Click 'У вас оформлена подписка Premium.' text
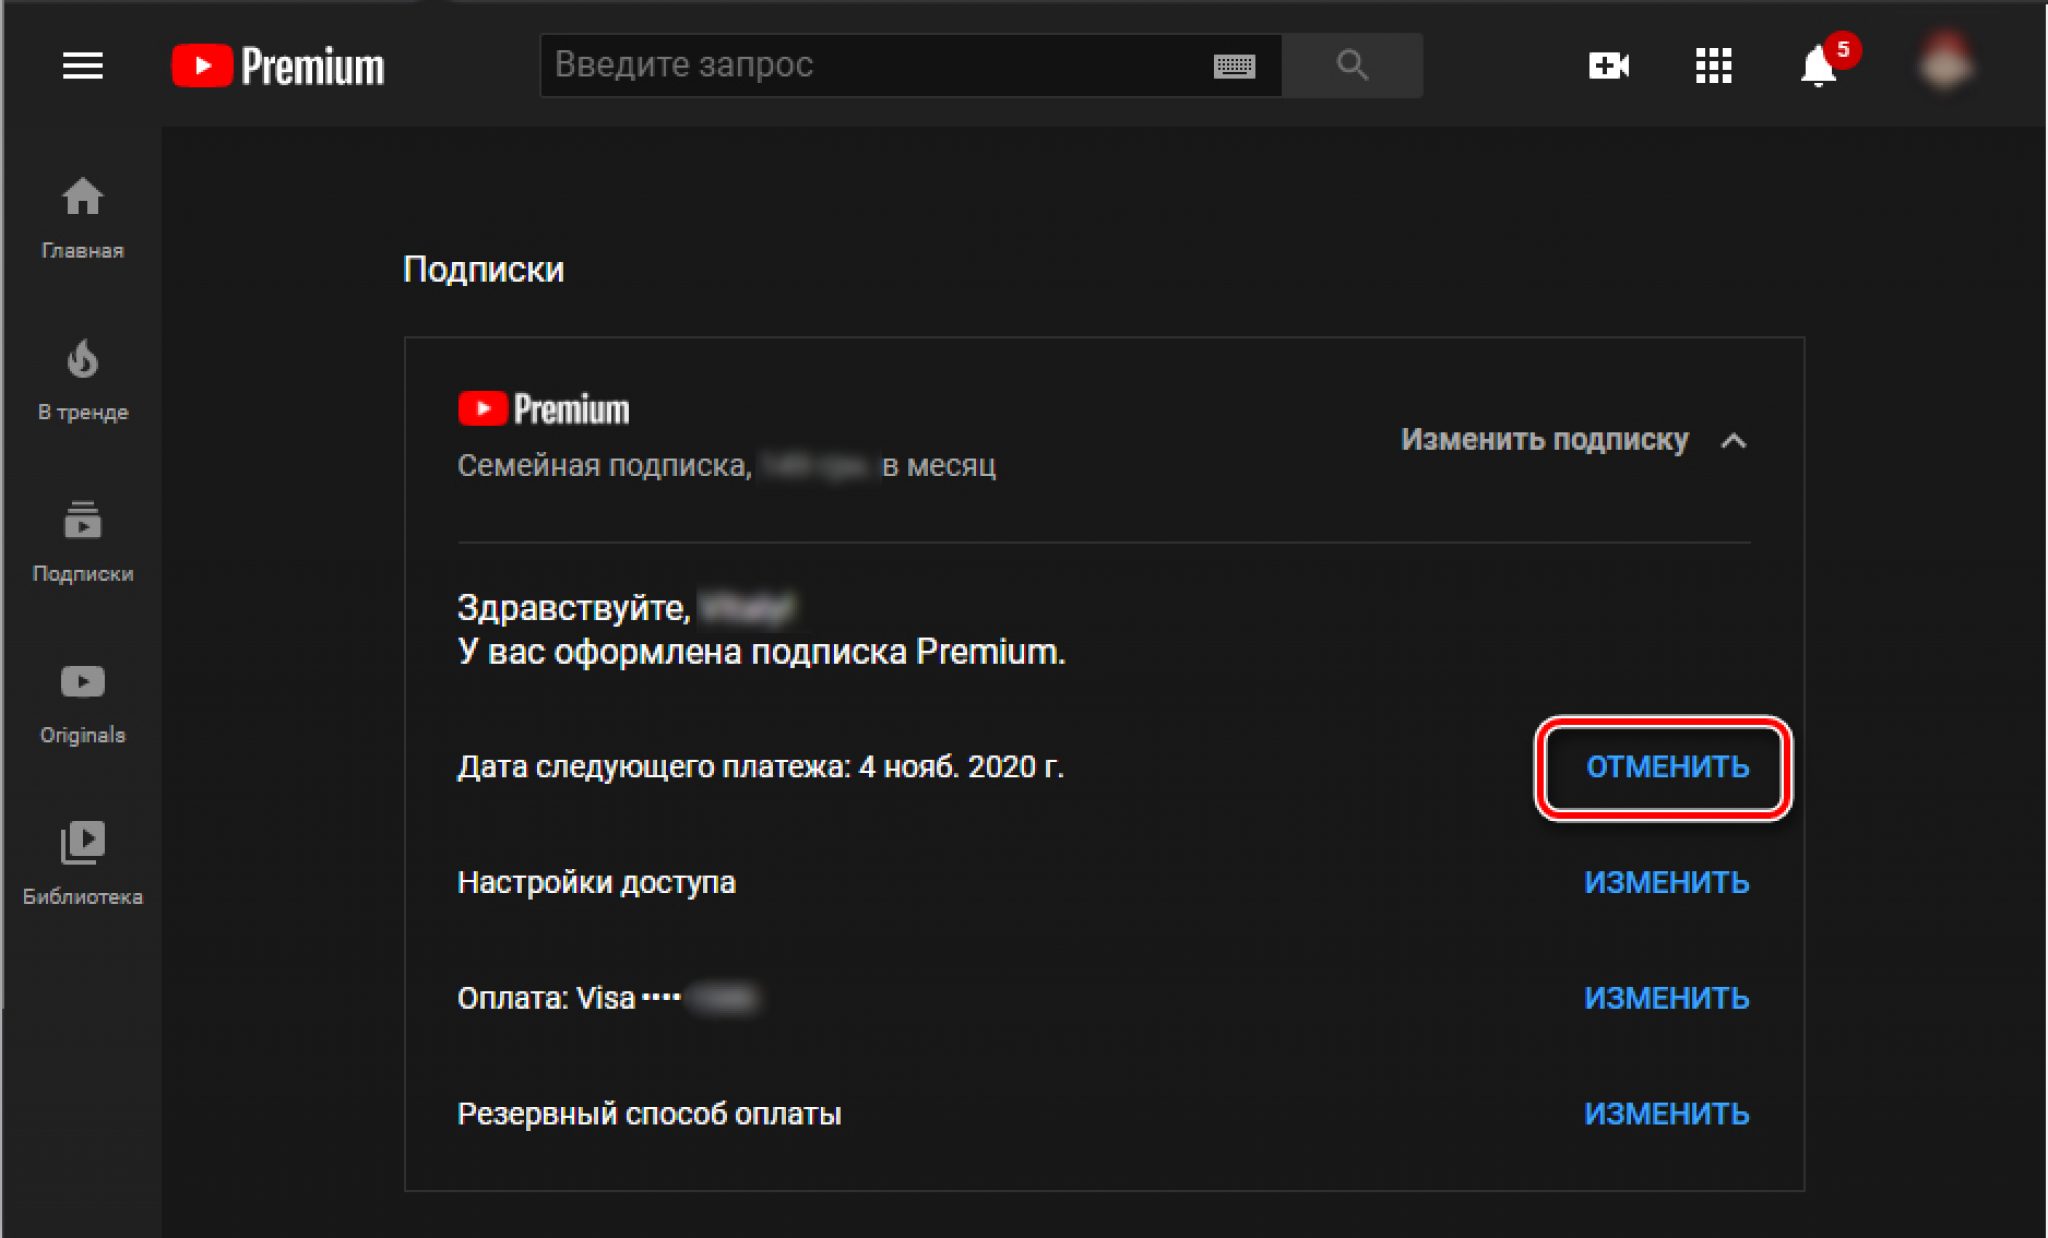The image size is (2048, 1238). click(761, 652)
